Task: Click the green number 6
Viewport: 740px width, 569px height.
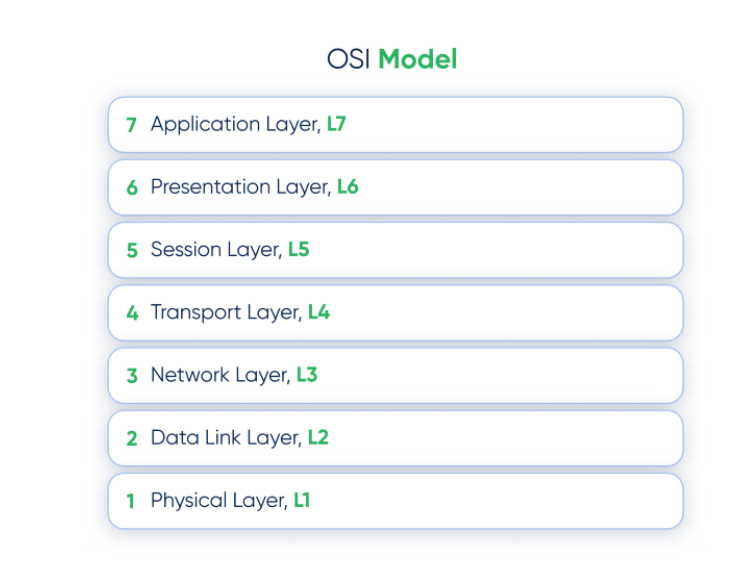Action: coord(132,188)
